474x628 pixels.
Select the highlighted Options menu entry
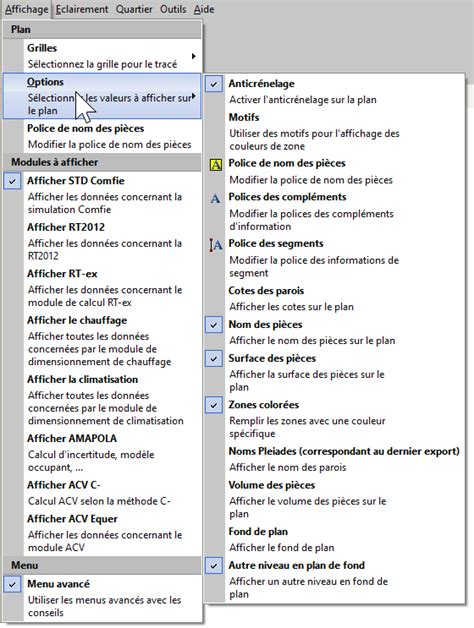pyautogui.click(x=102, y=96)
